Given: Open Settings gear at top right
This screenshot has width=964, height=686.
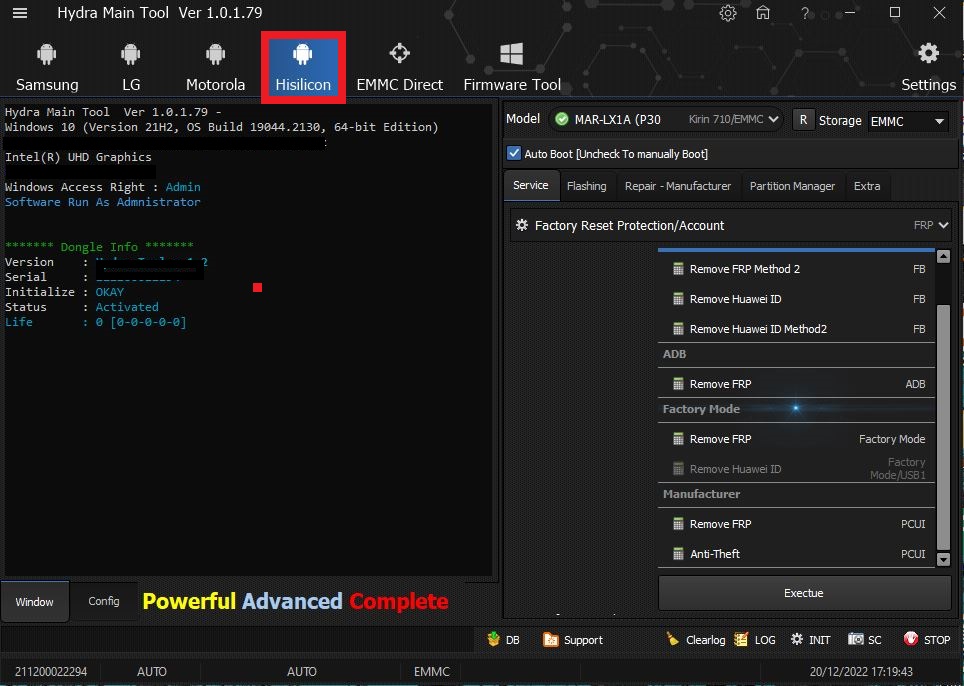Looking at the screenshot, I should [x=928, y=67].
